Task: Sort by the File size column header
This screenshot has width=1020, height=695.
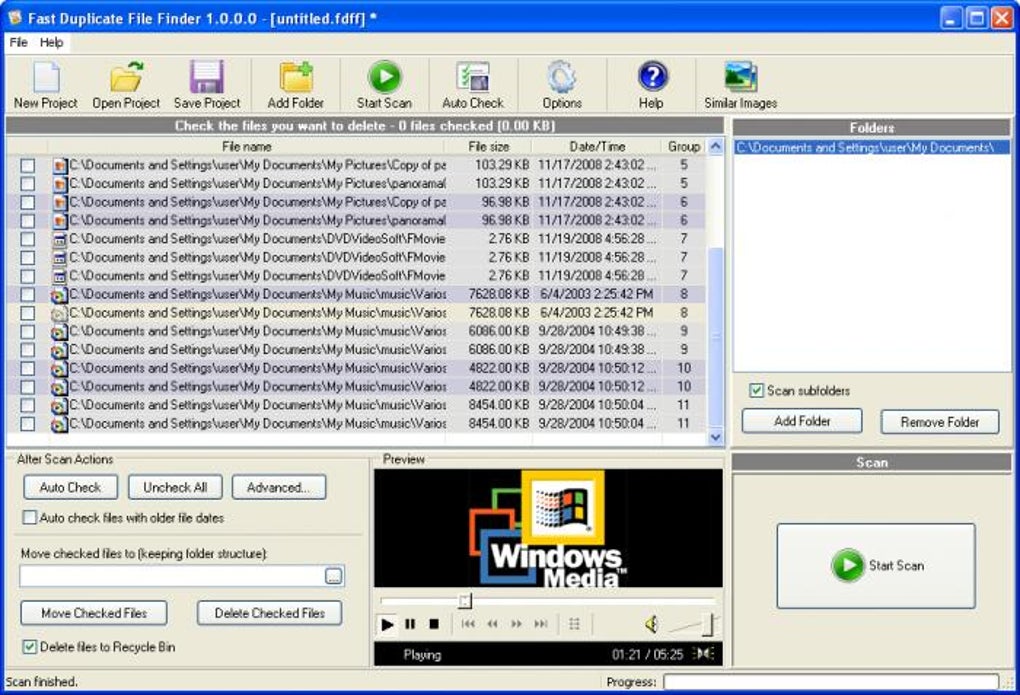Action: 489,146
